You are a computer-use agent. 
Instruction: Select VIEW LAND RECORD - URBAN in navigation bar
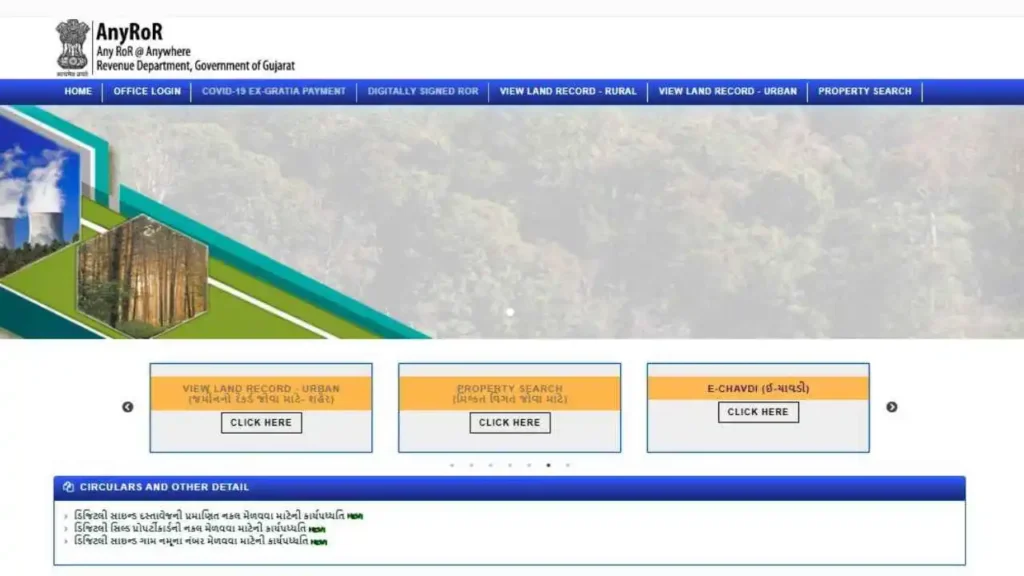tap(728, 91)
